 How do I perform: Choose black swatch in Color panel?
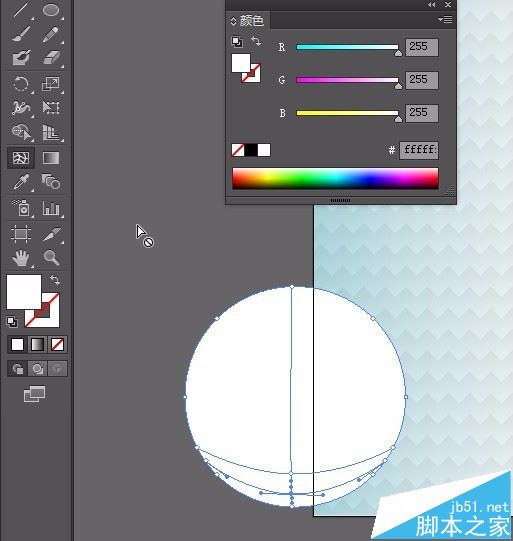251,150
